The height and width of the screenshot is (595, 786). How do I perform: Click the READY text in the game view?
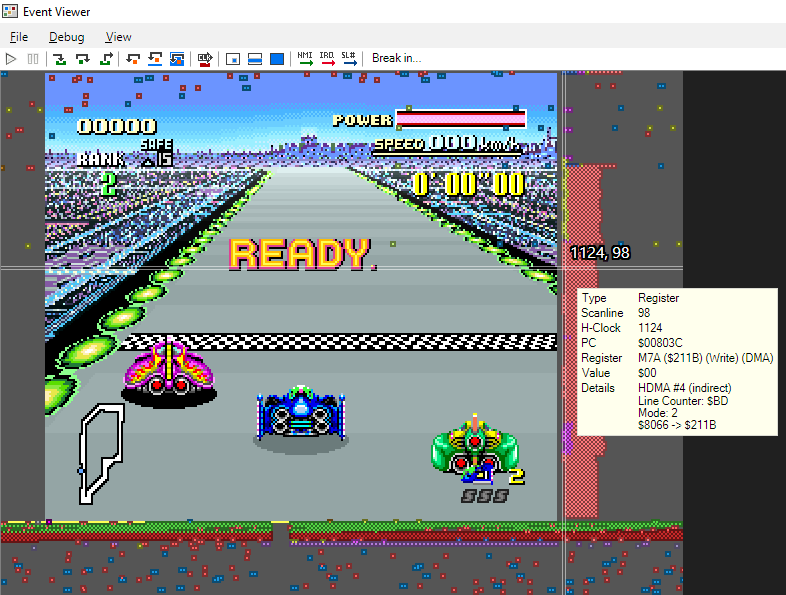(x=303, y=254)
